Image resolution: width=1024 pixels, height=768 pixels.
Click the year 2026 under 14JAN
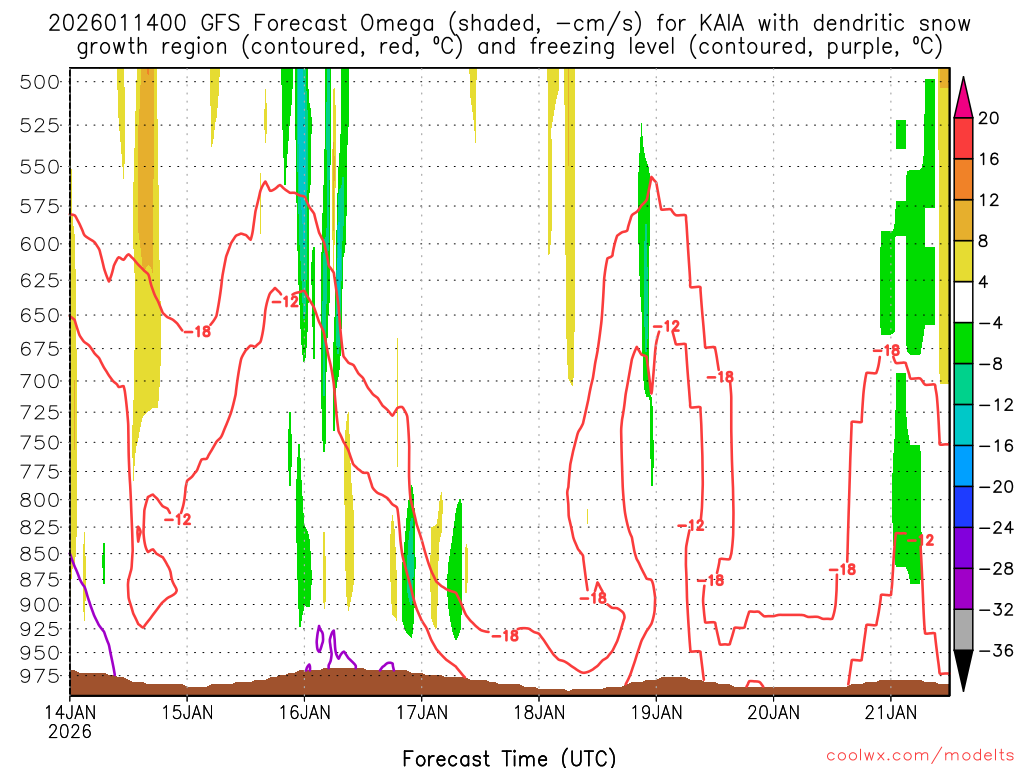click(x=70, y=731)
